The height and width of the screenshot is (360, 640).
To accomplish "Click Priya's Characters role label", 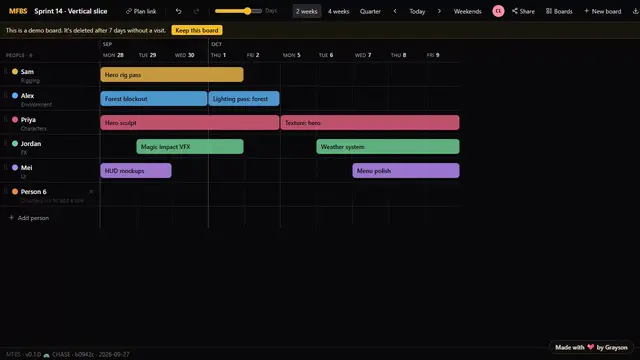I will click(33, 129).
